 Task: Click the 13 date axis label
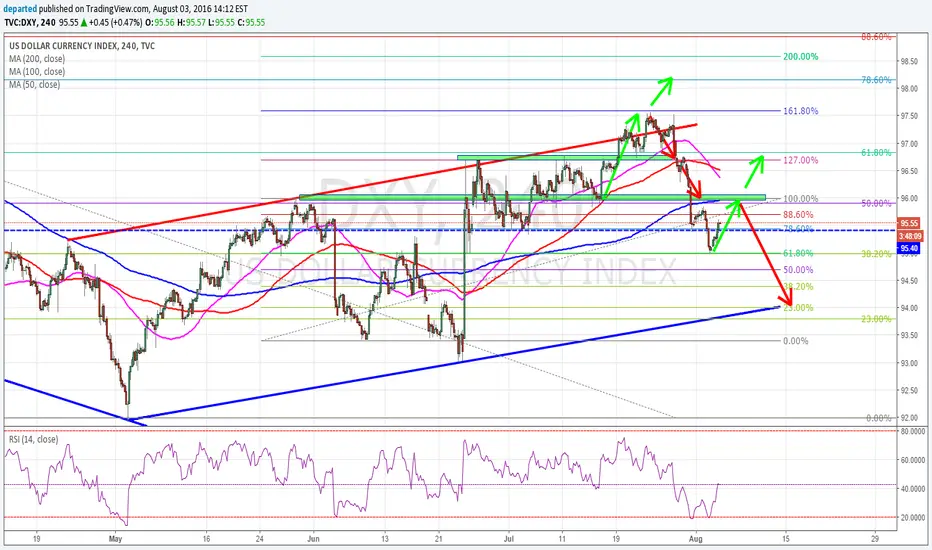pos(385,539)
